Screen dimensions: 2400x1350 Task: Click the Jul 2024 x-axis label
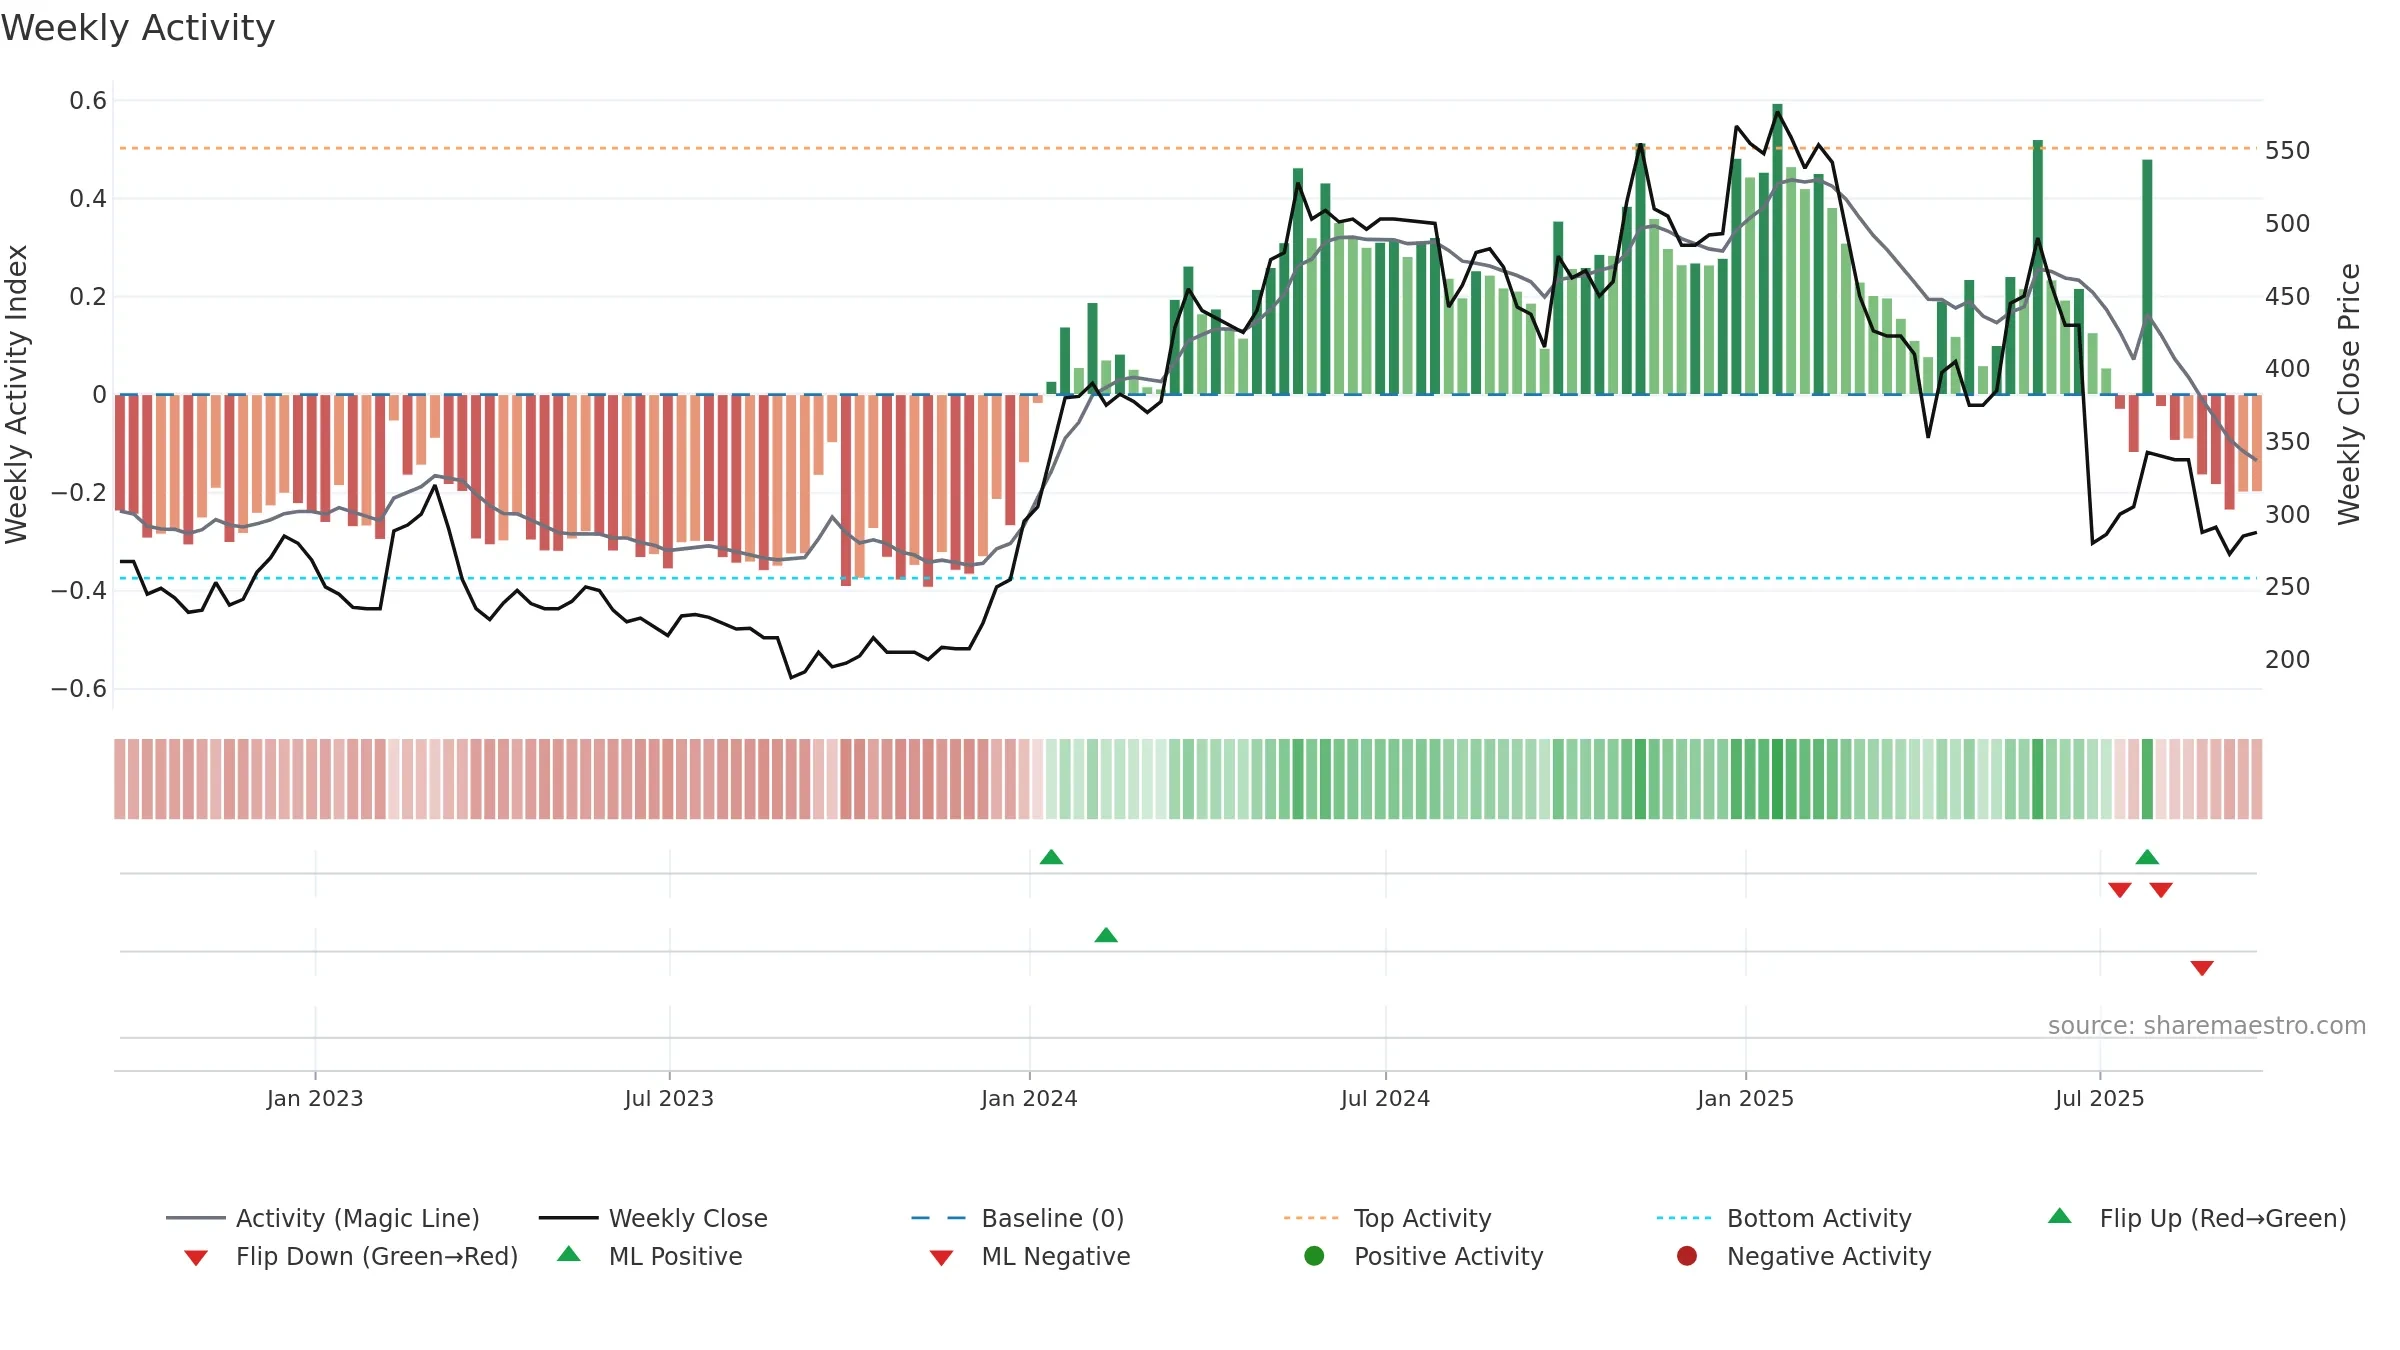(1385, 1098)
